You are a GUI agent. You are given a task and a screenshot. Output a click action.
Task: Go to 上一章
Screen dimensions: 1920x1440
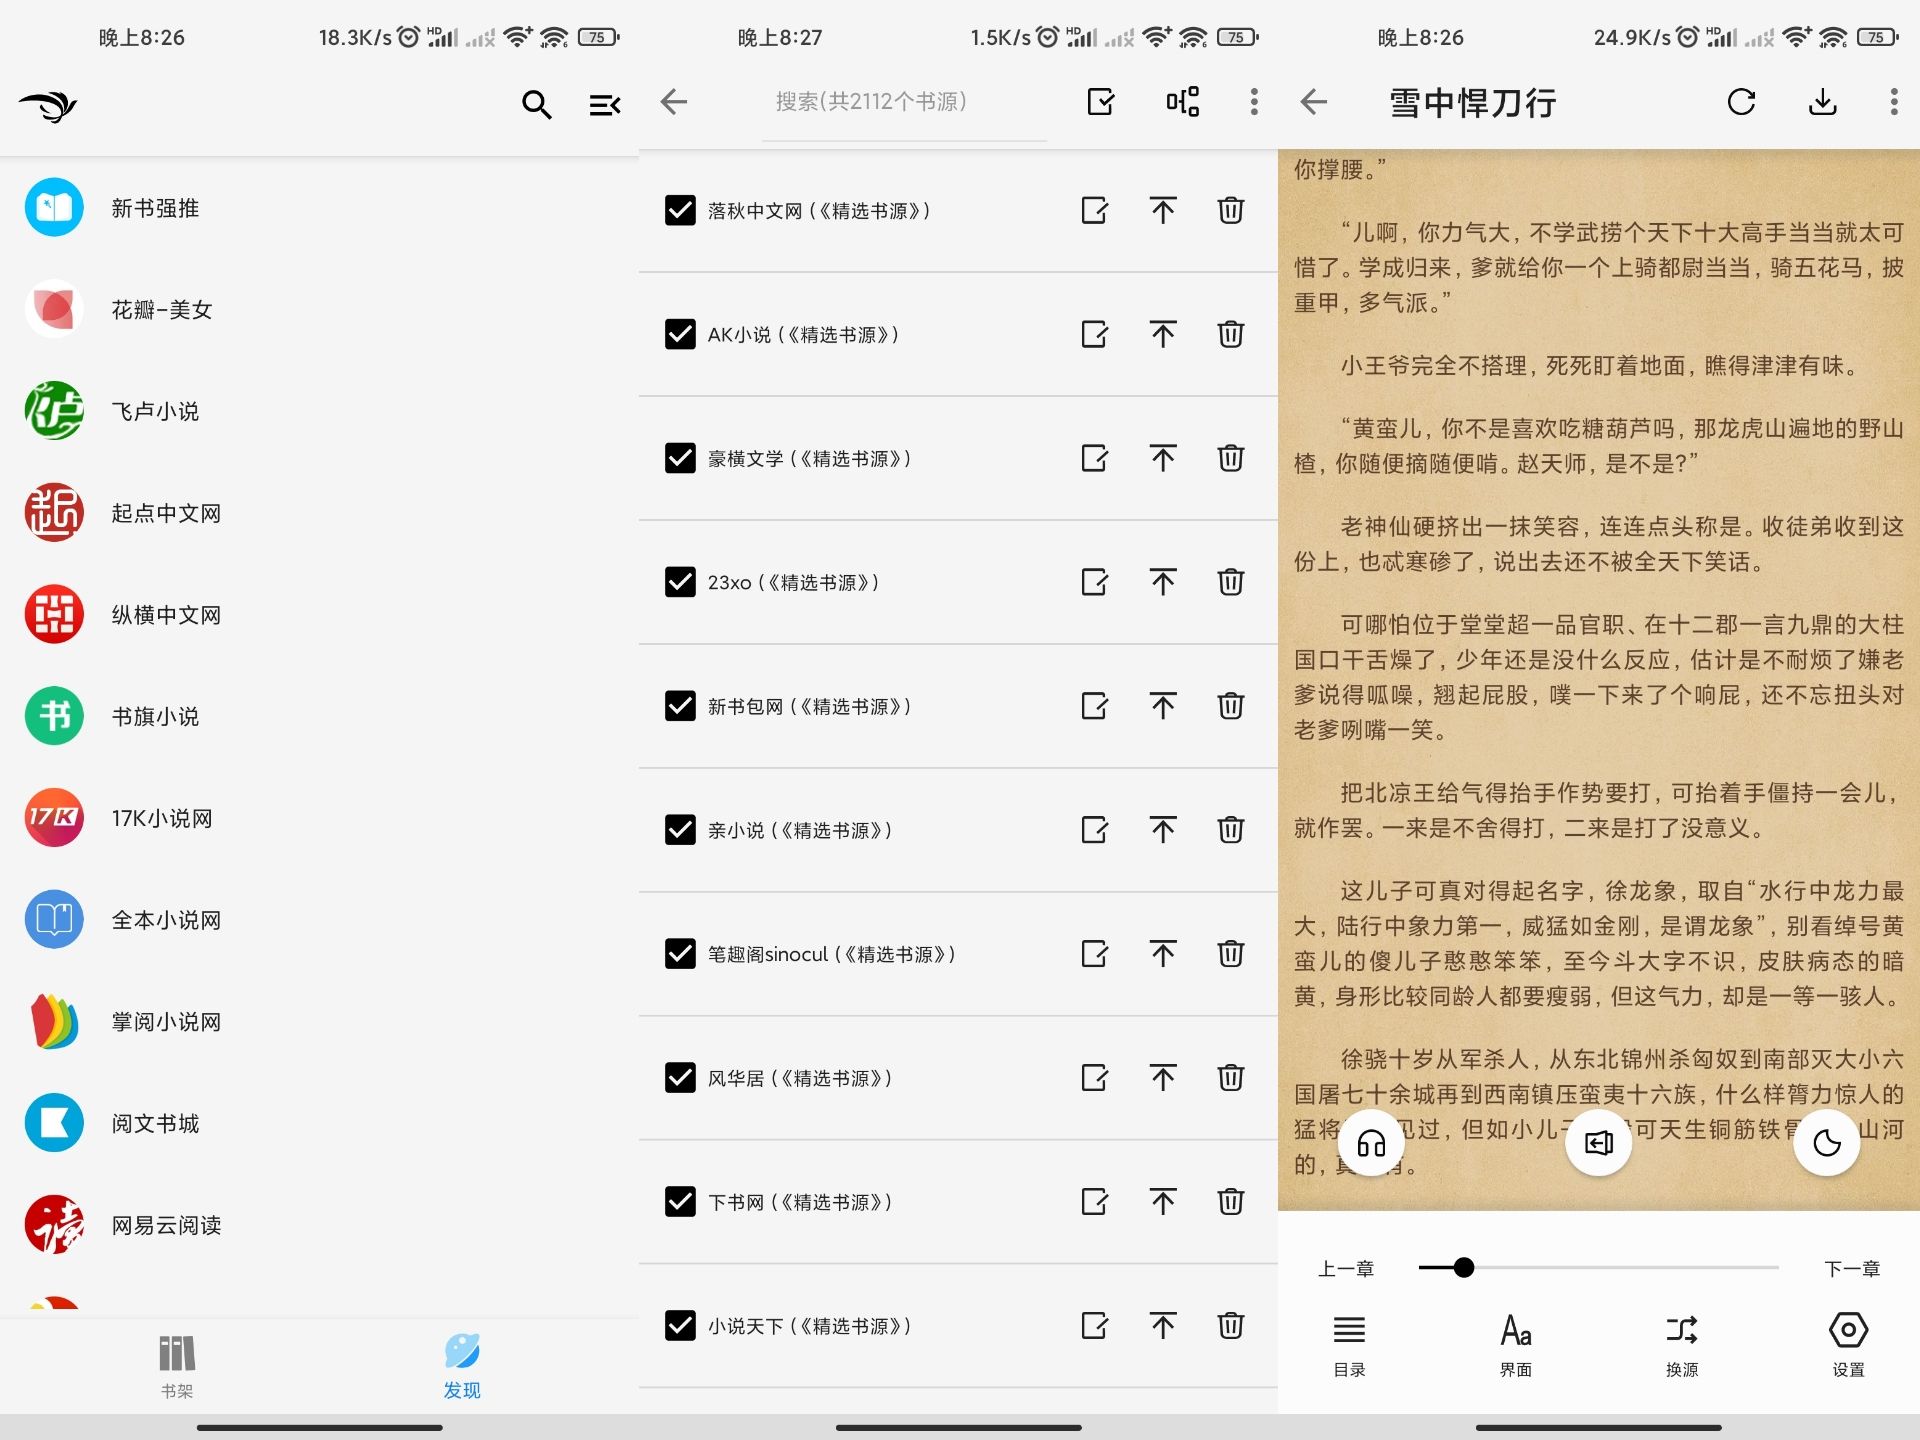1346,1269
